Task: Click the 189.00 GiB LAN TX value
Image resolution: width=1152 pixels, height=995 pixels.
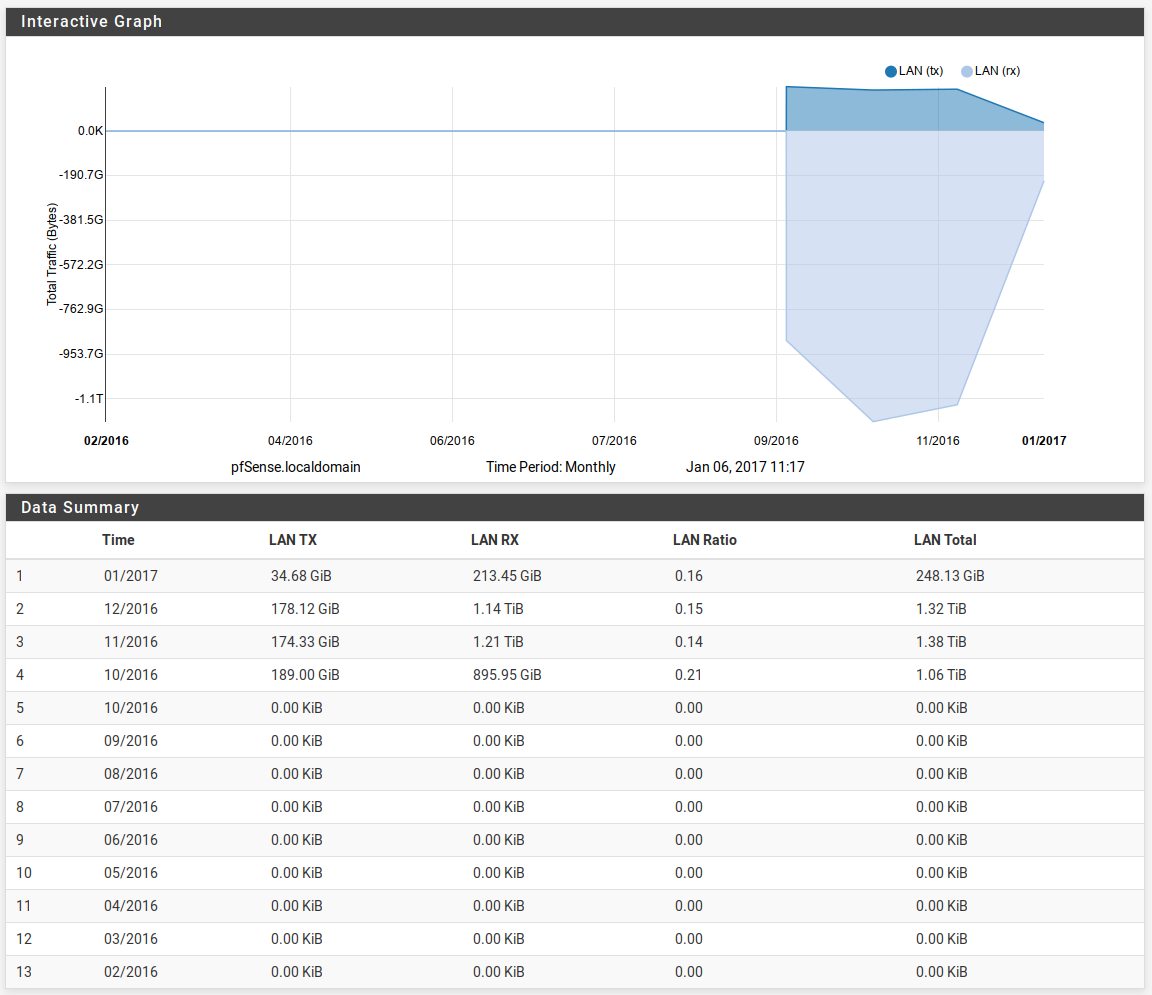Action: click(305, 675)
